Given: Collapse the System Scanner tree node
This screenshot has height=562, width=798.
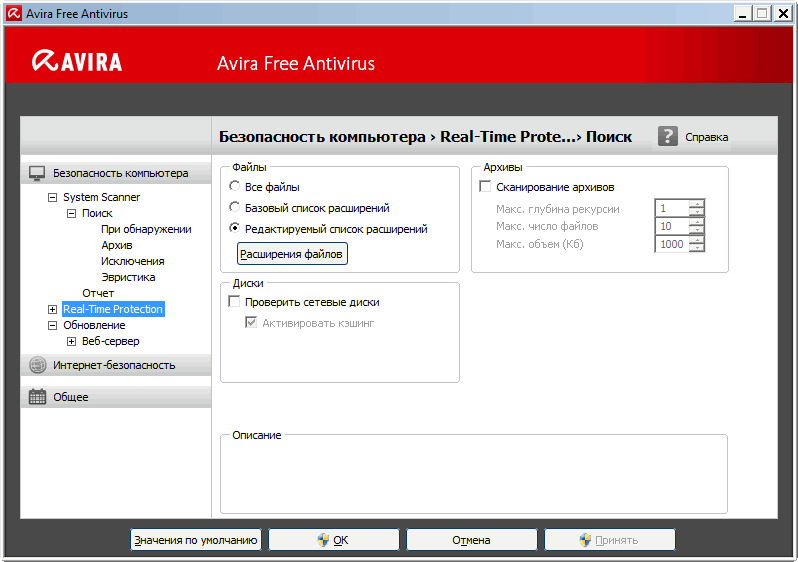Looking at the screenshot, I should click(x=53, y=198).
